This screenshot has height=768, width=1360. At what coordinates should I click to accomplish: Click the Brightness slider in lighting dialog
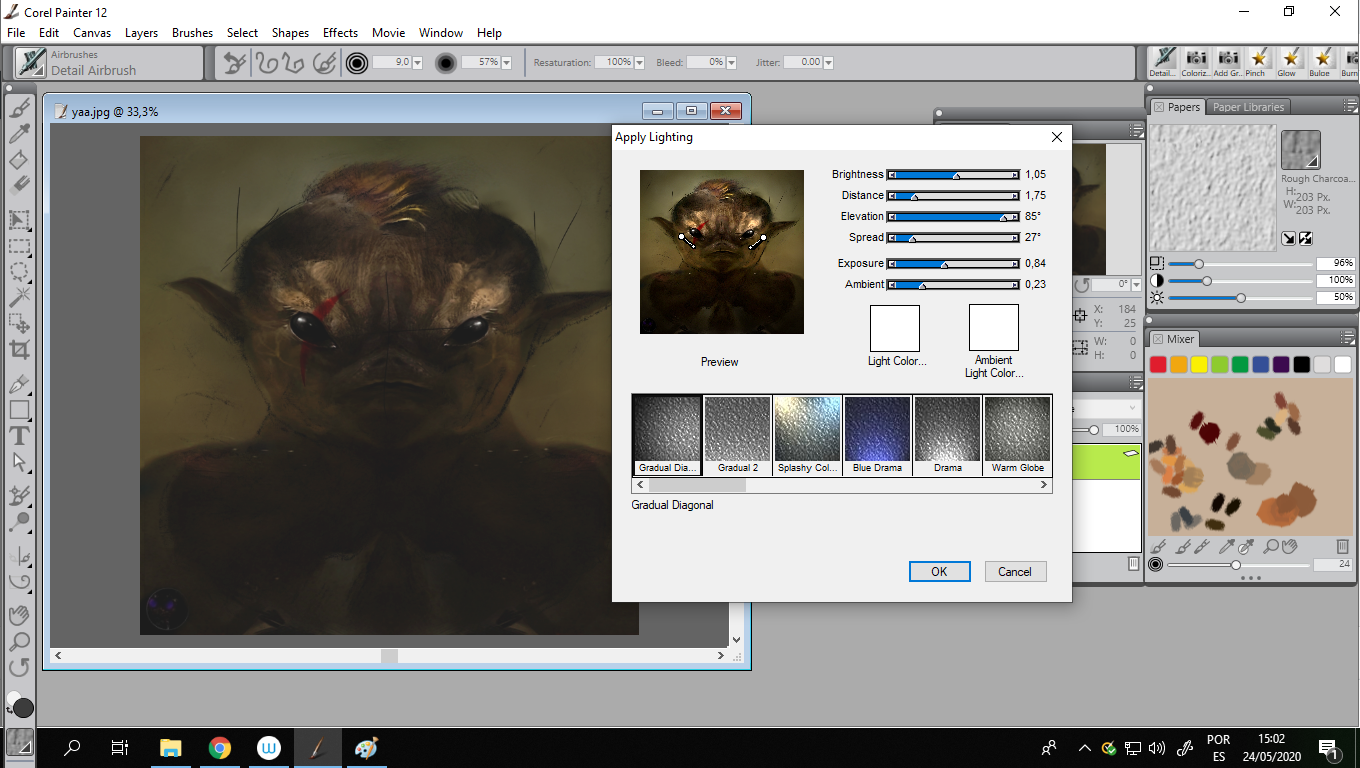(953, 175)
